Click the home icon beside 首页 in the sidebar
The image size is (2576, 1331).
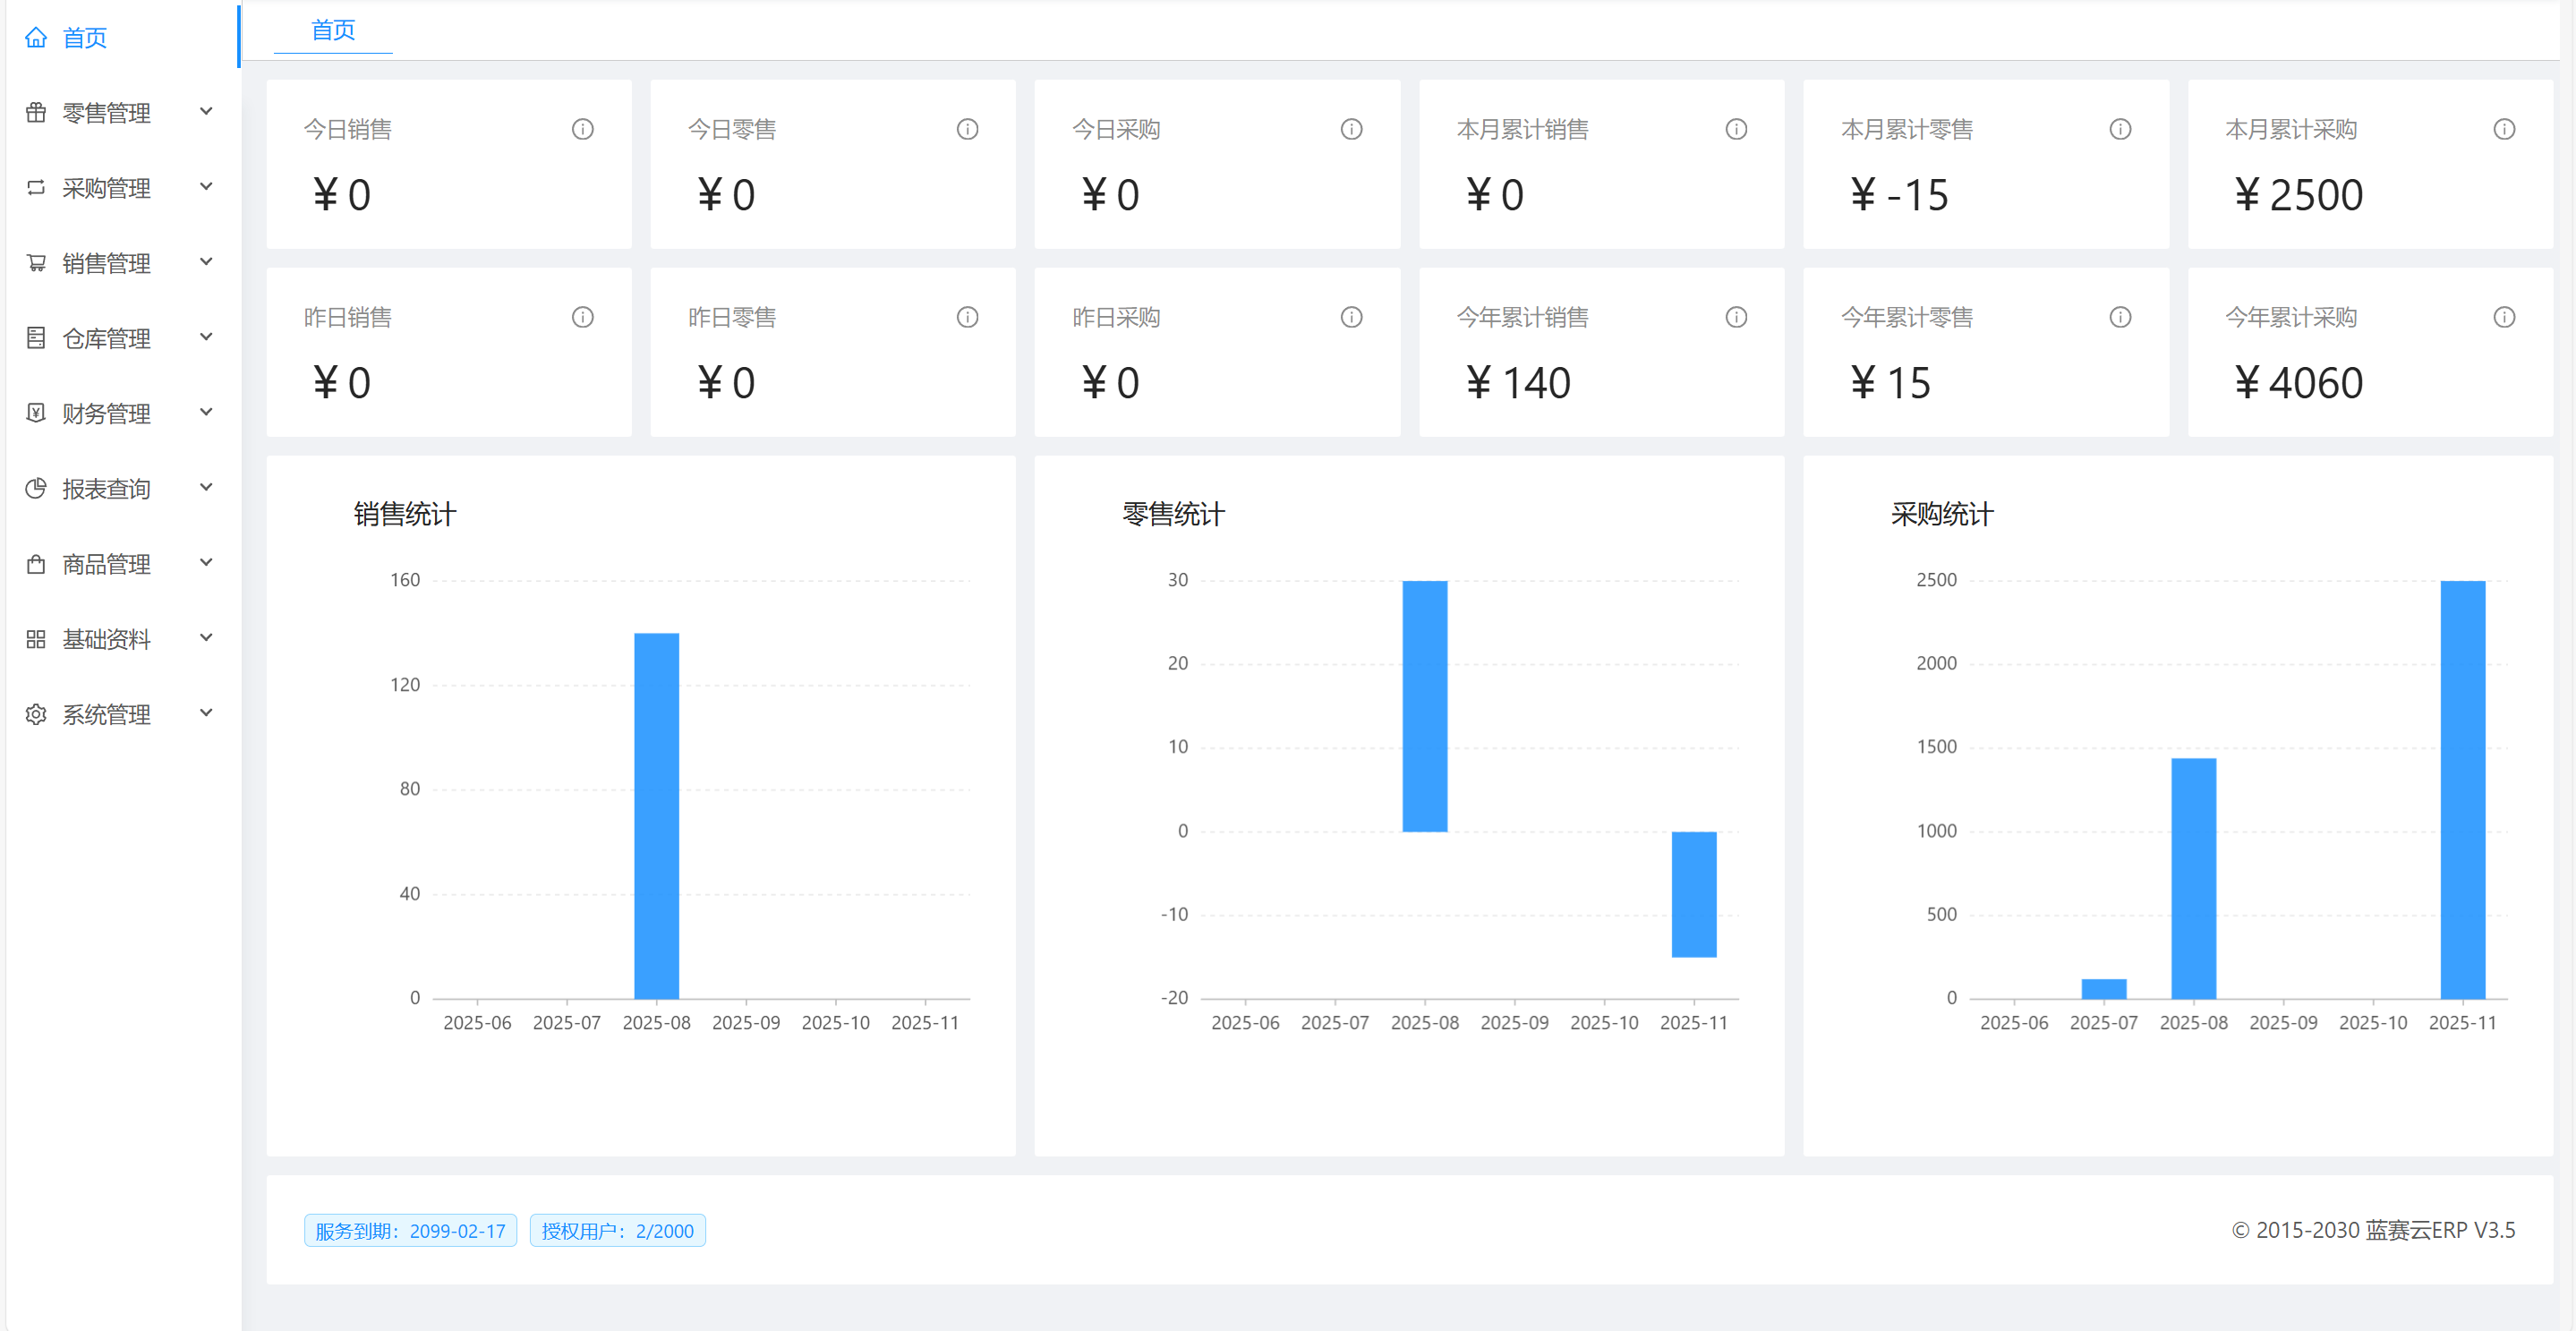click(x=36, y=38)
